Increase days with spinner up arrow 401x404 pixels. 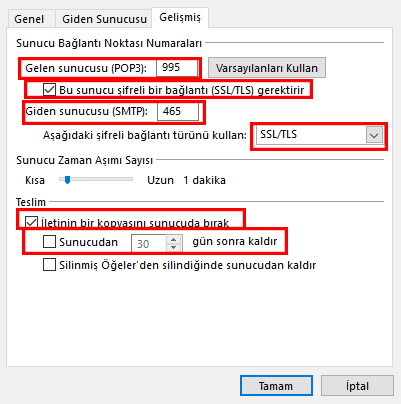174,239
